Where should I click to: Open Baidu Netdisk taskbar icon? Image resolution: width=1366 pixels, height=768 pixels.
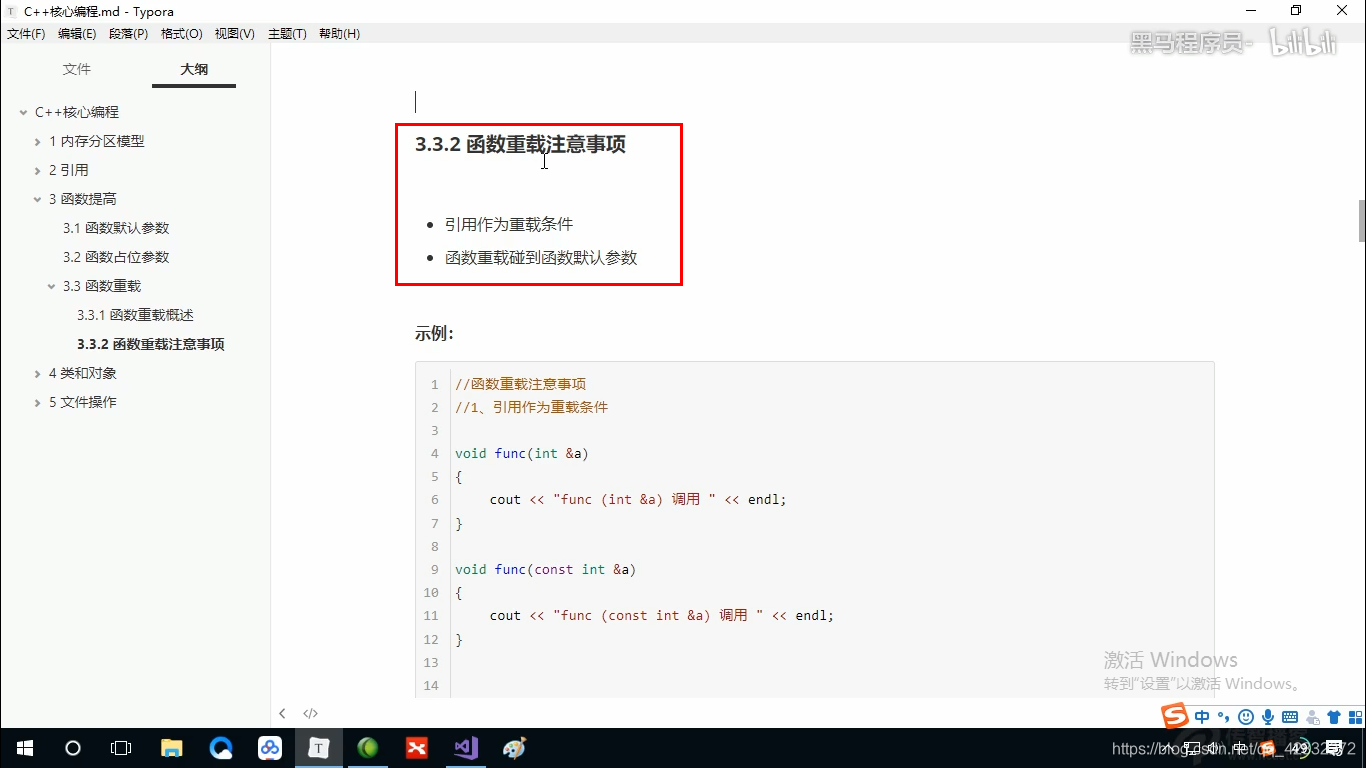point(270,748)
